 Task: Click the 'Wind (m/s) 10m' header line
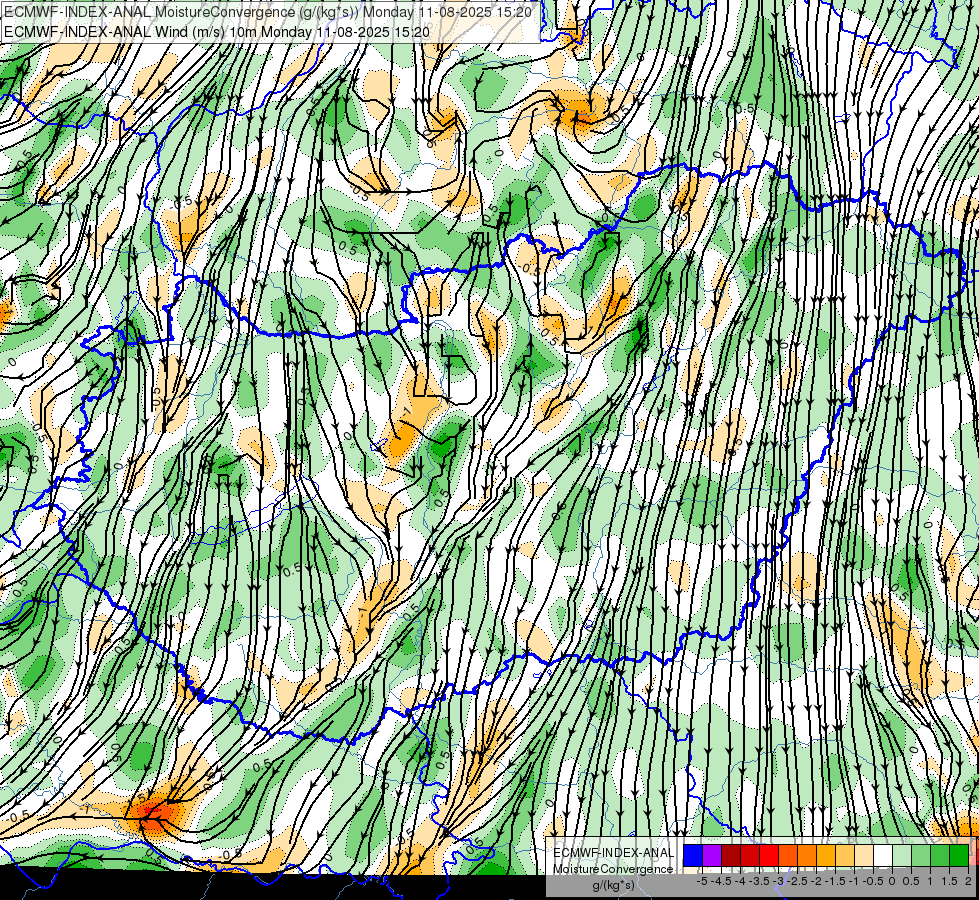pyautogui.click(x=217, y=31)
